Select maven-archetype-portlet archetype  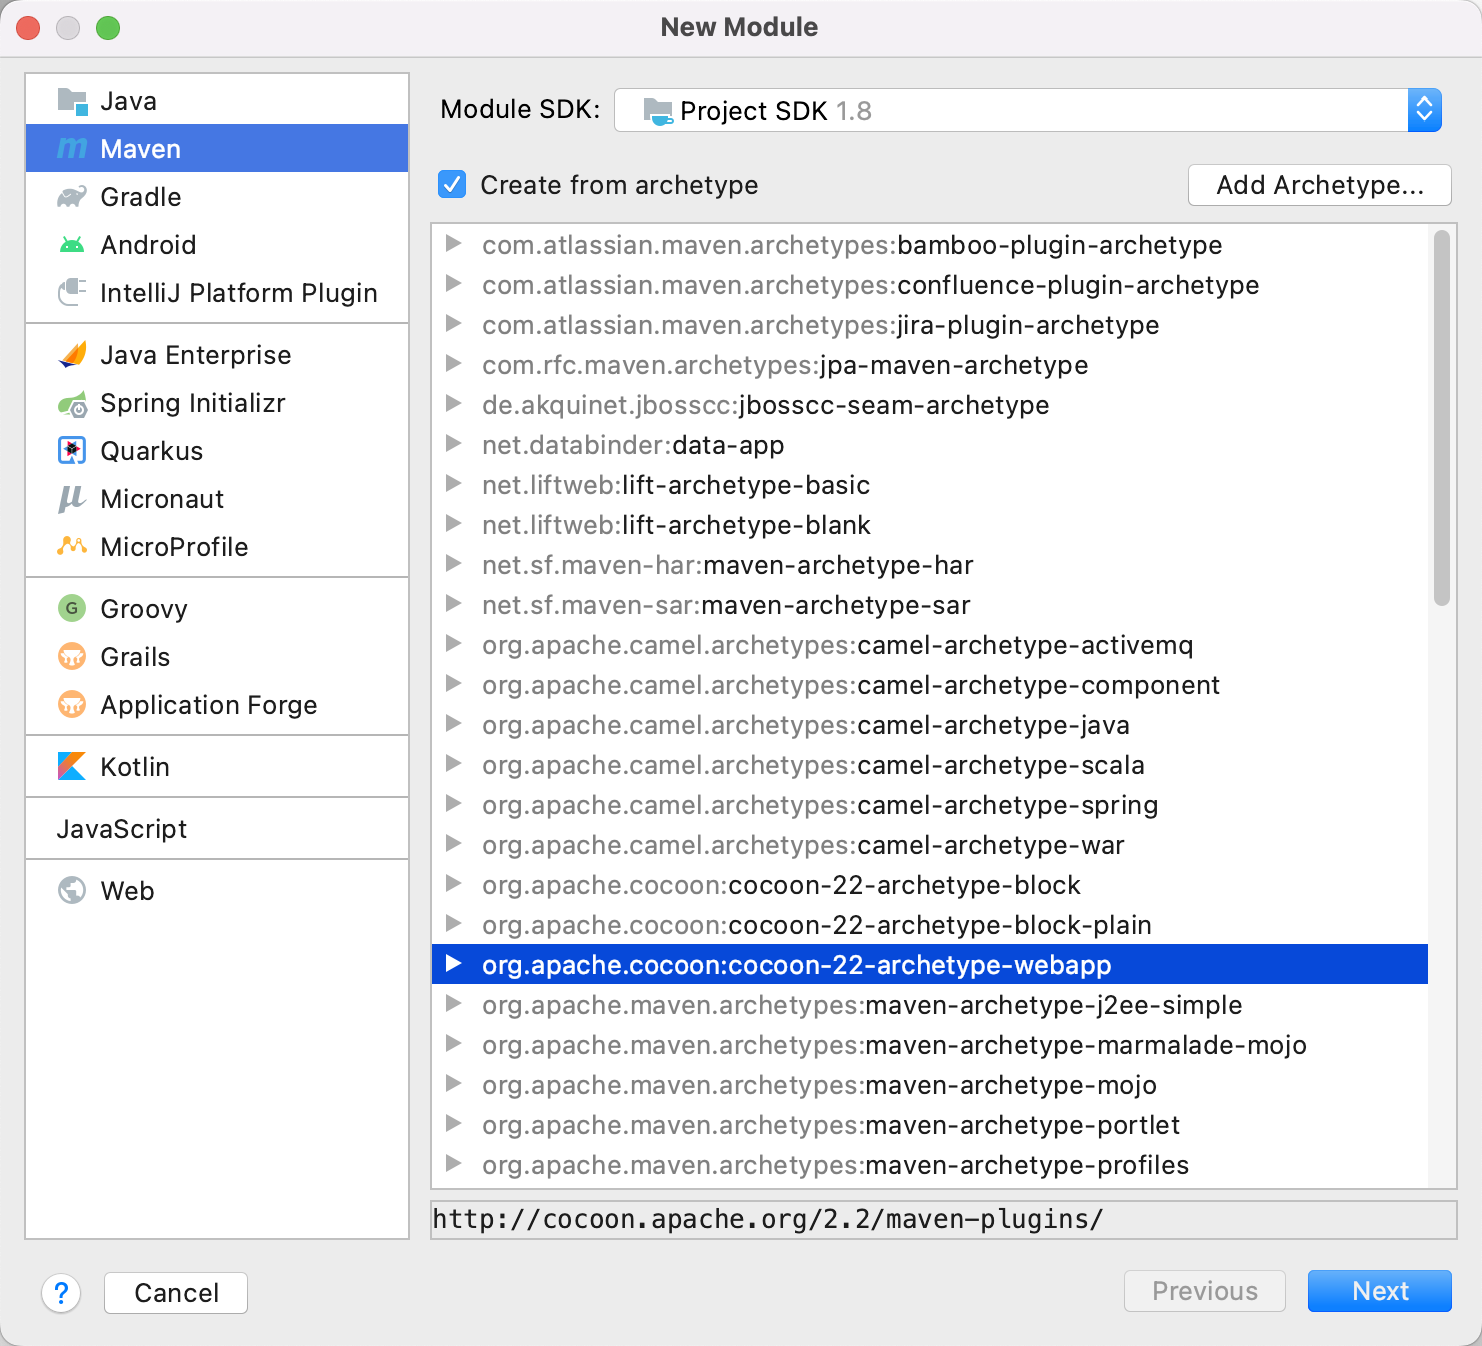pos(930,1125)
